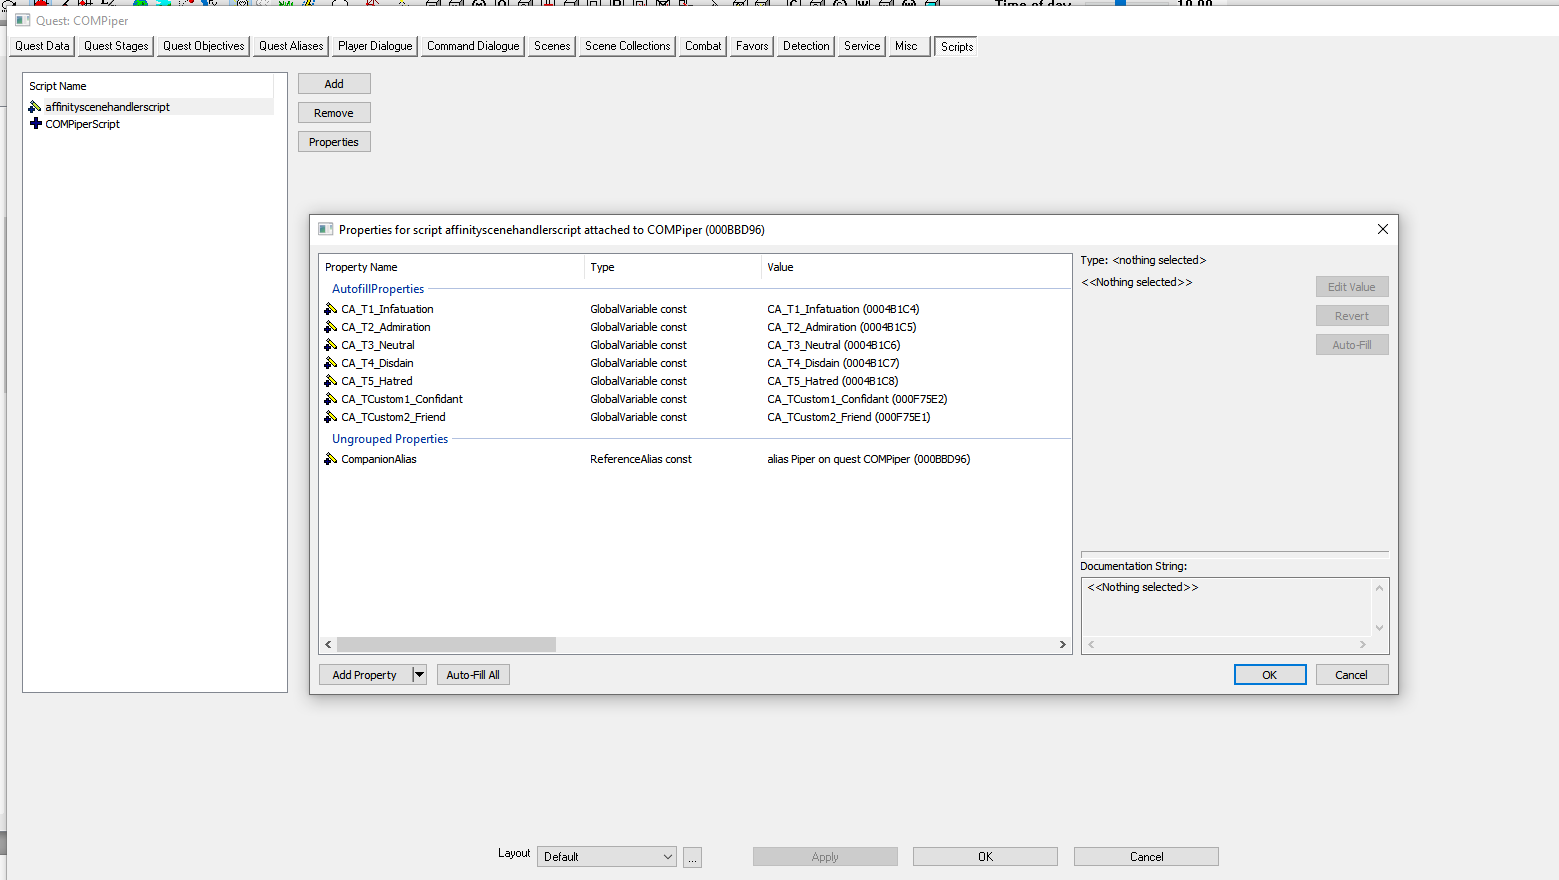The height and width of the screenshot is (880, 1559).
Task: Click the AutofillProperties group heading
Action: click(x=378, y=289)
